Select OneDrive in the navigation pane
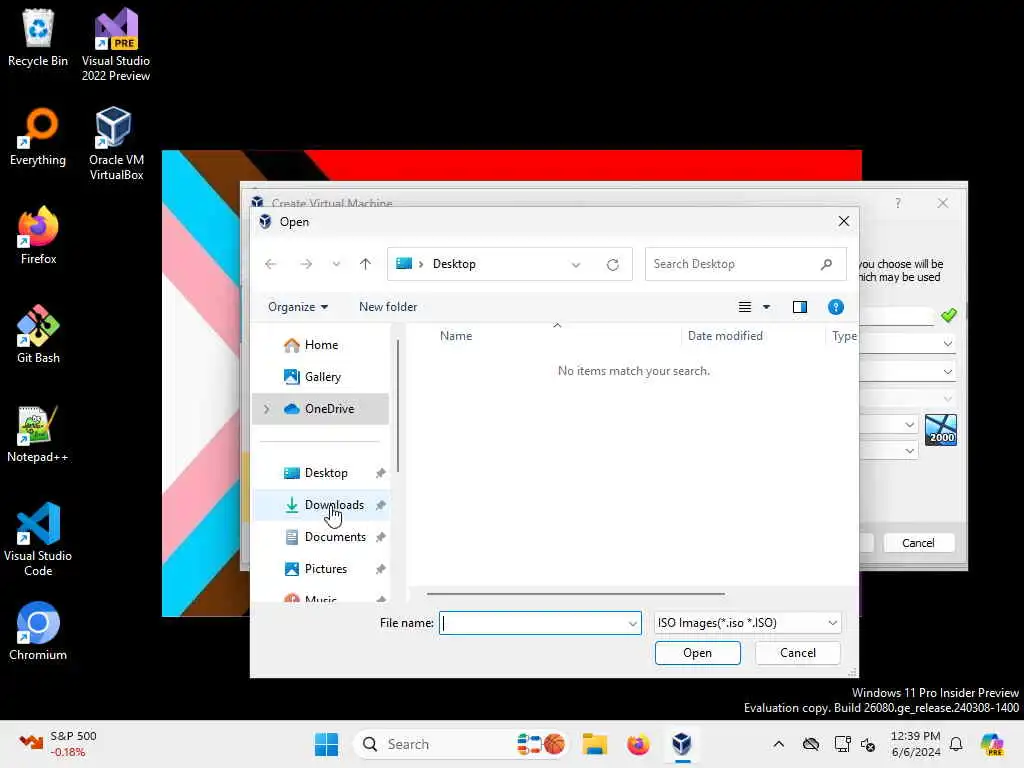 pos(321,409)
